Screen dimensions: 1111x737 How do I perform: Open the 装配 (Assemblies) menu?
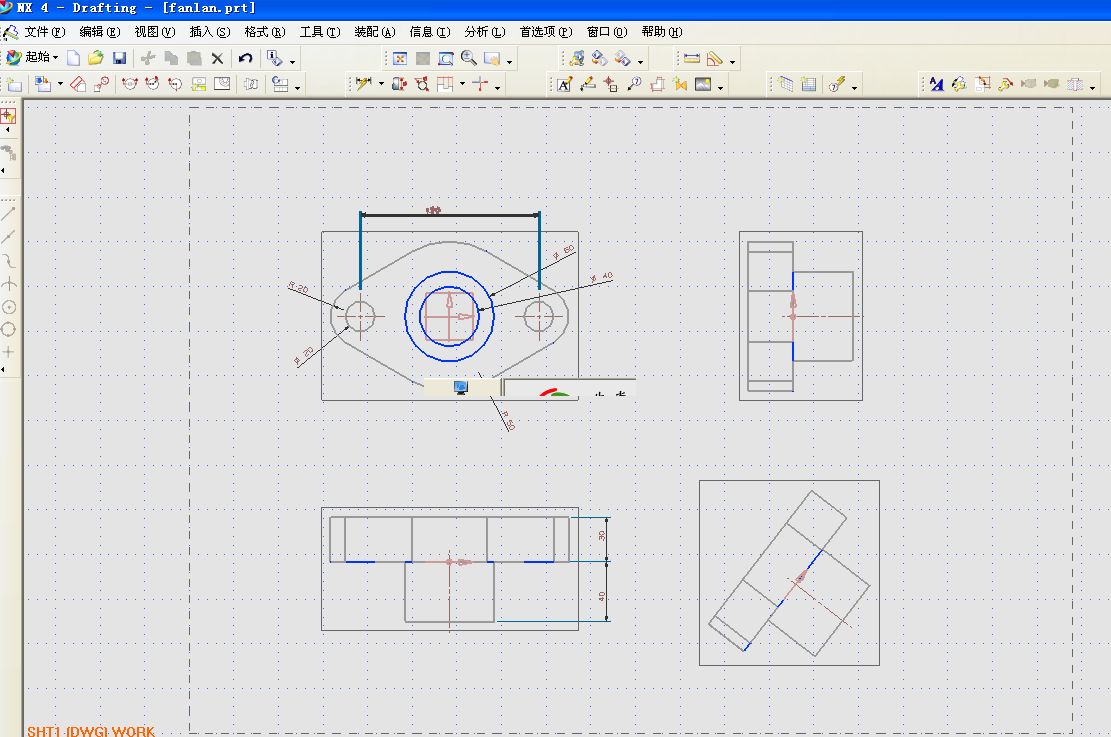tap(375, 32)
